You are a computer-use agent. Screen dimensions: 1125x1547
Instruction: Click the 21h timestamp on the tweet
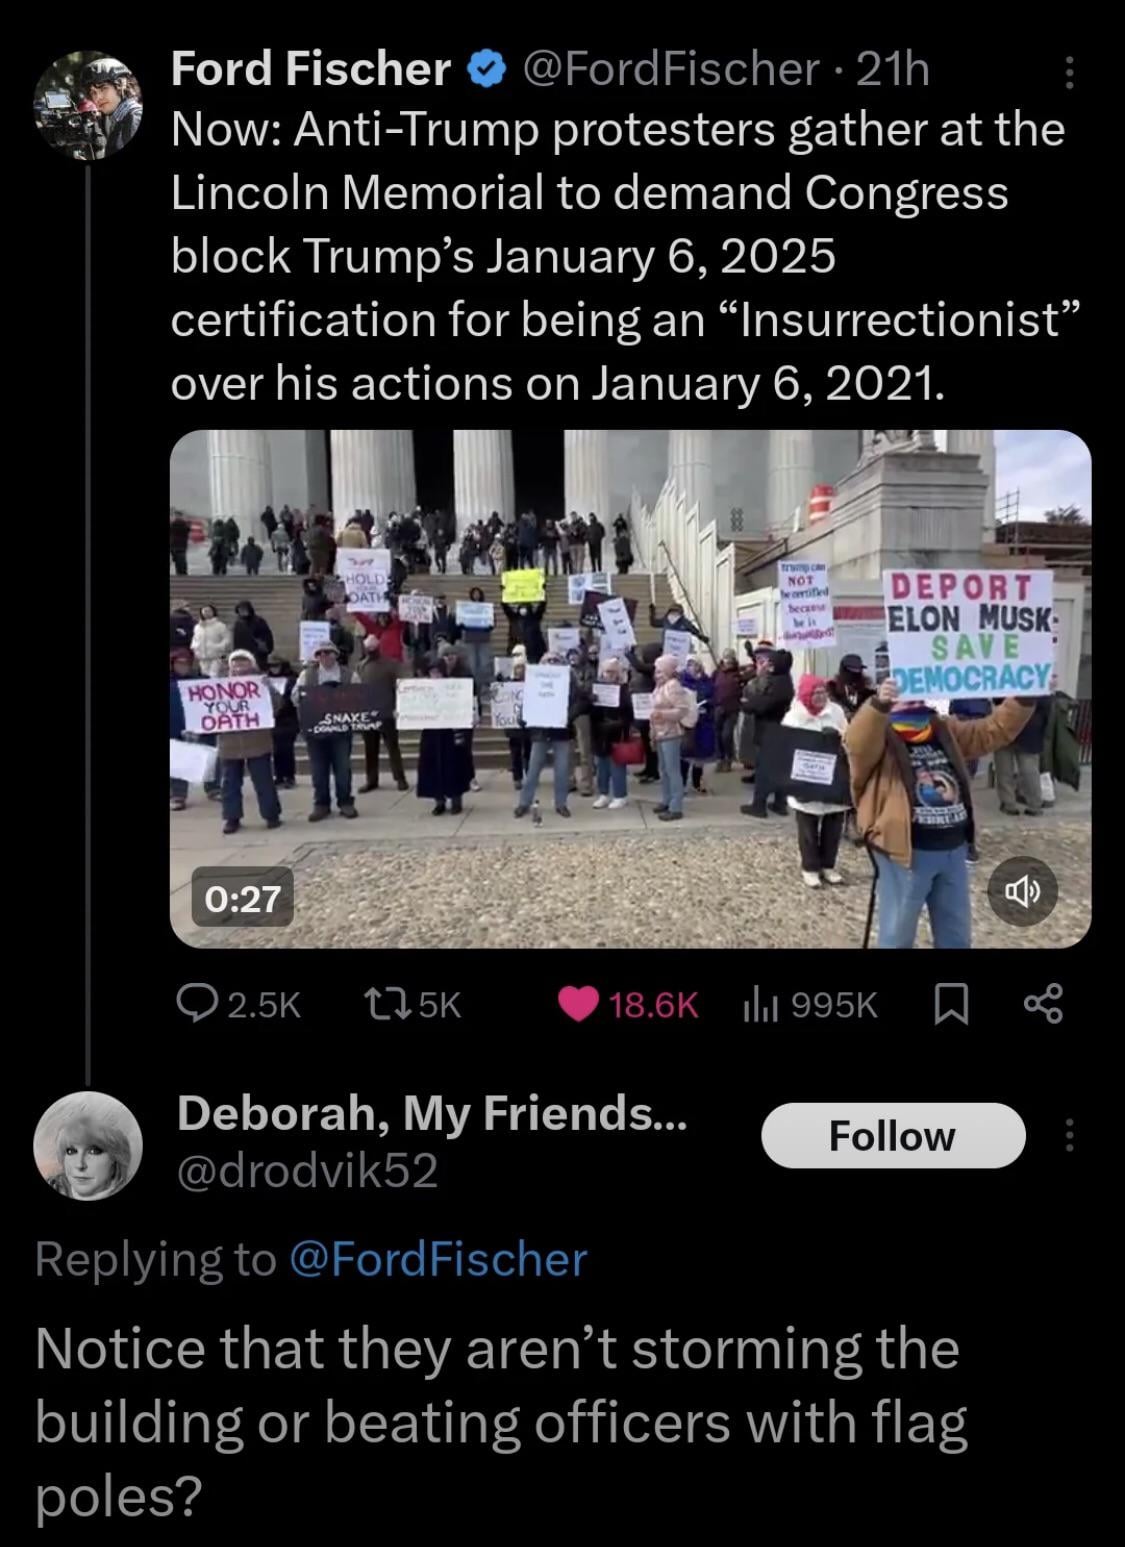coord(894,69)
